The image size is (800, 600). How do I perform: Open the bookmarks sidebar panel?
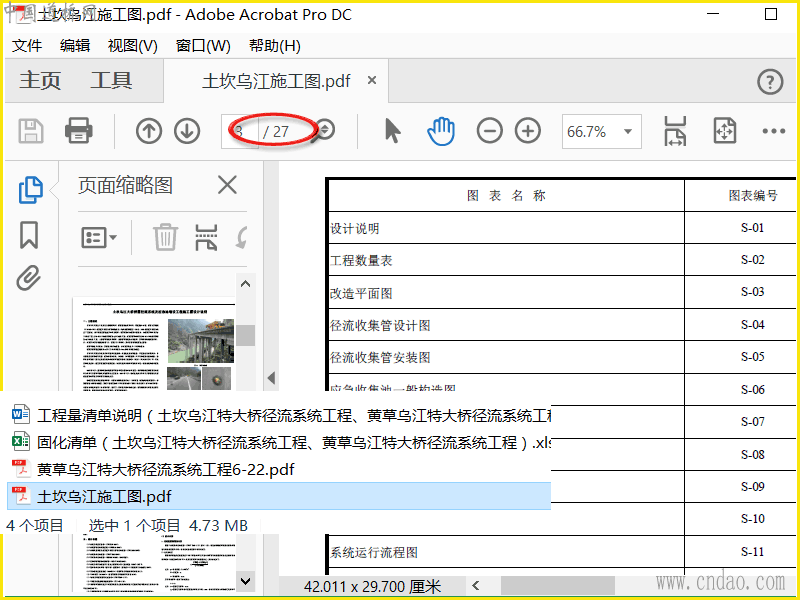[x=29, y=235]
